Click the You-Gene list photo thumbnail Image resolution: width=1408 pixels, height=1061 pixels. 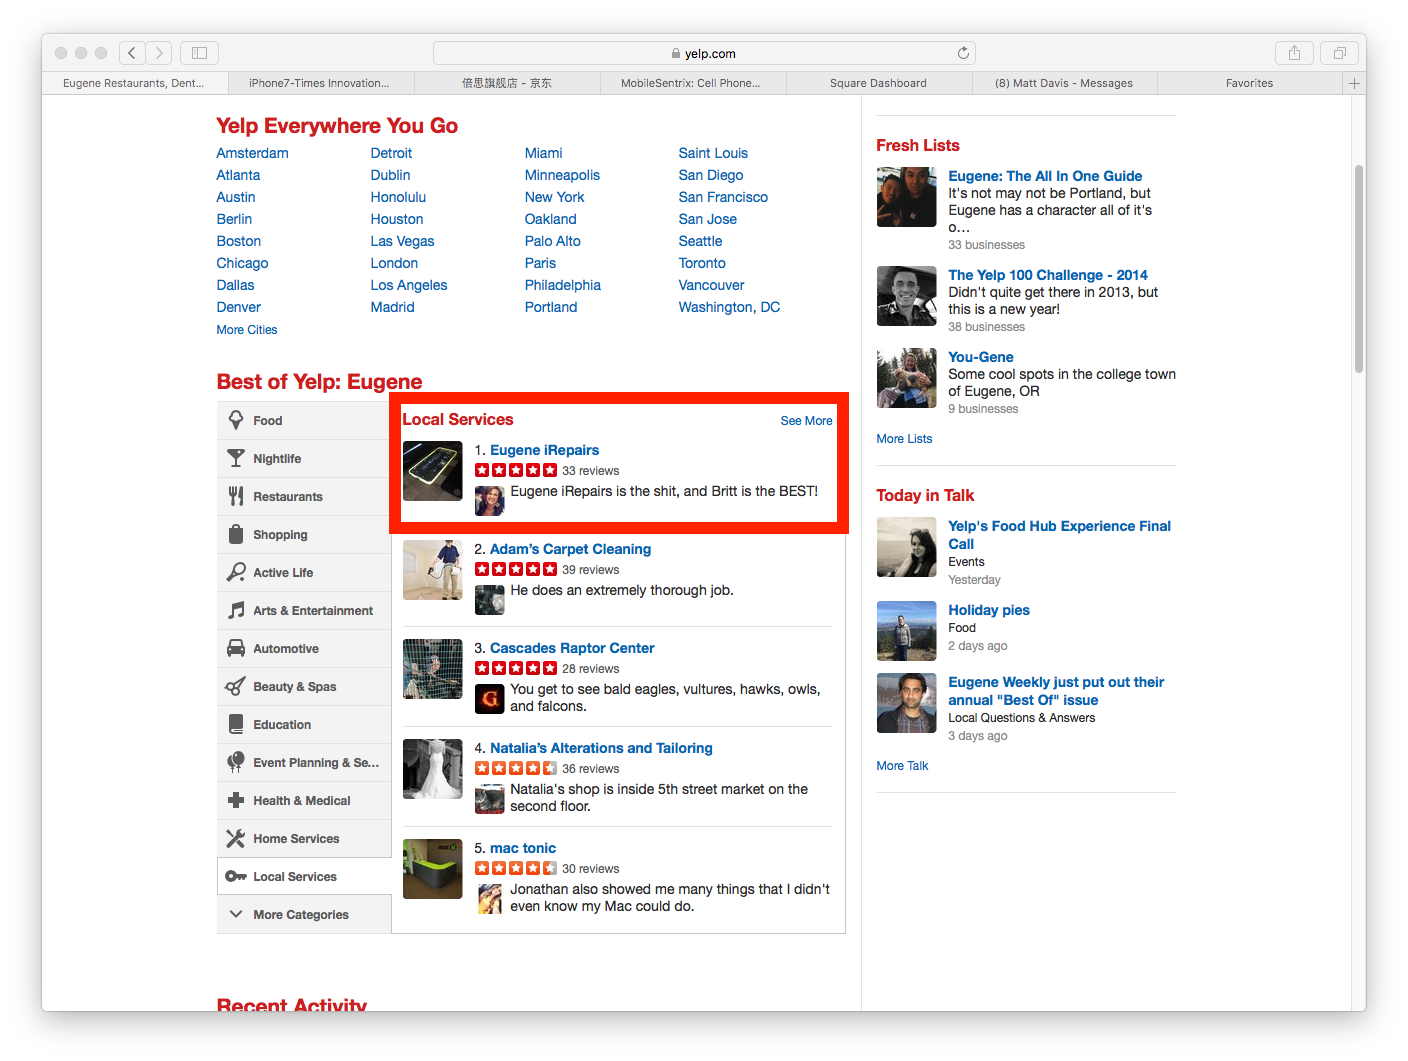[x=907, y=378]
